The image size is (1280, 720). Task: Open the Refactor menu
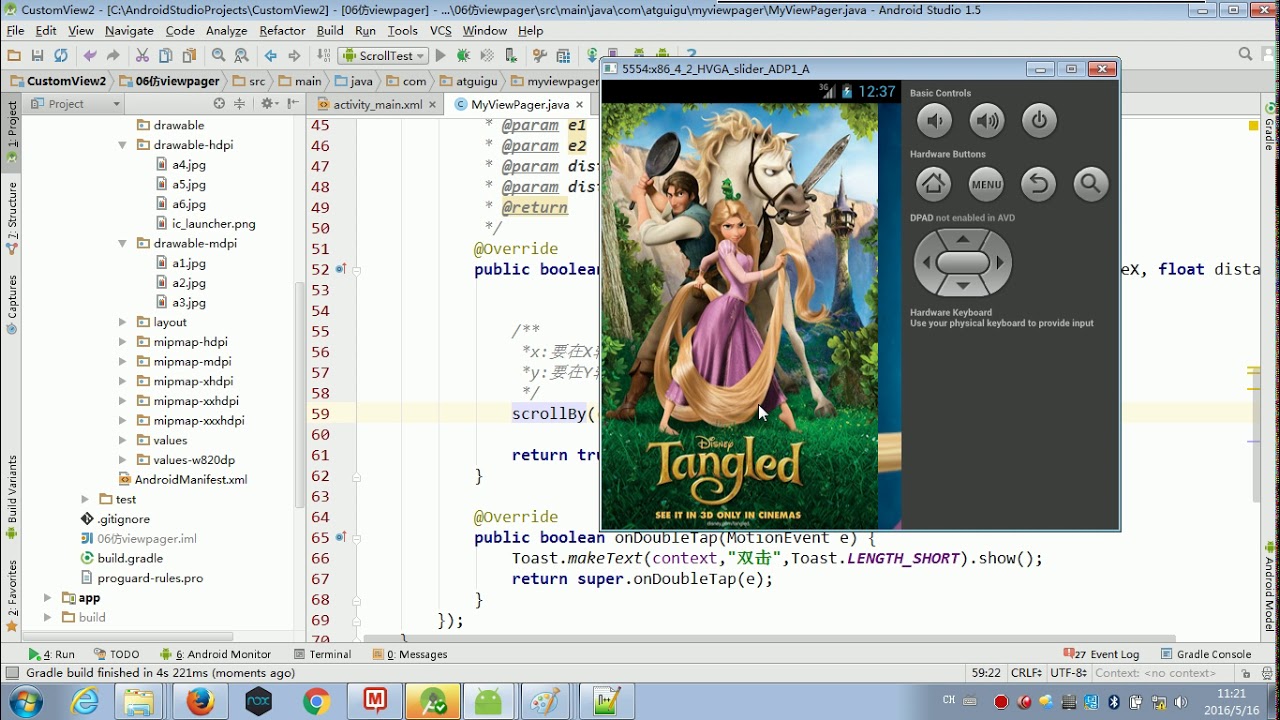pyautogui.click(x=282, y=31)
